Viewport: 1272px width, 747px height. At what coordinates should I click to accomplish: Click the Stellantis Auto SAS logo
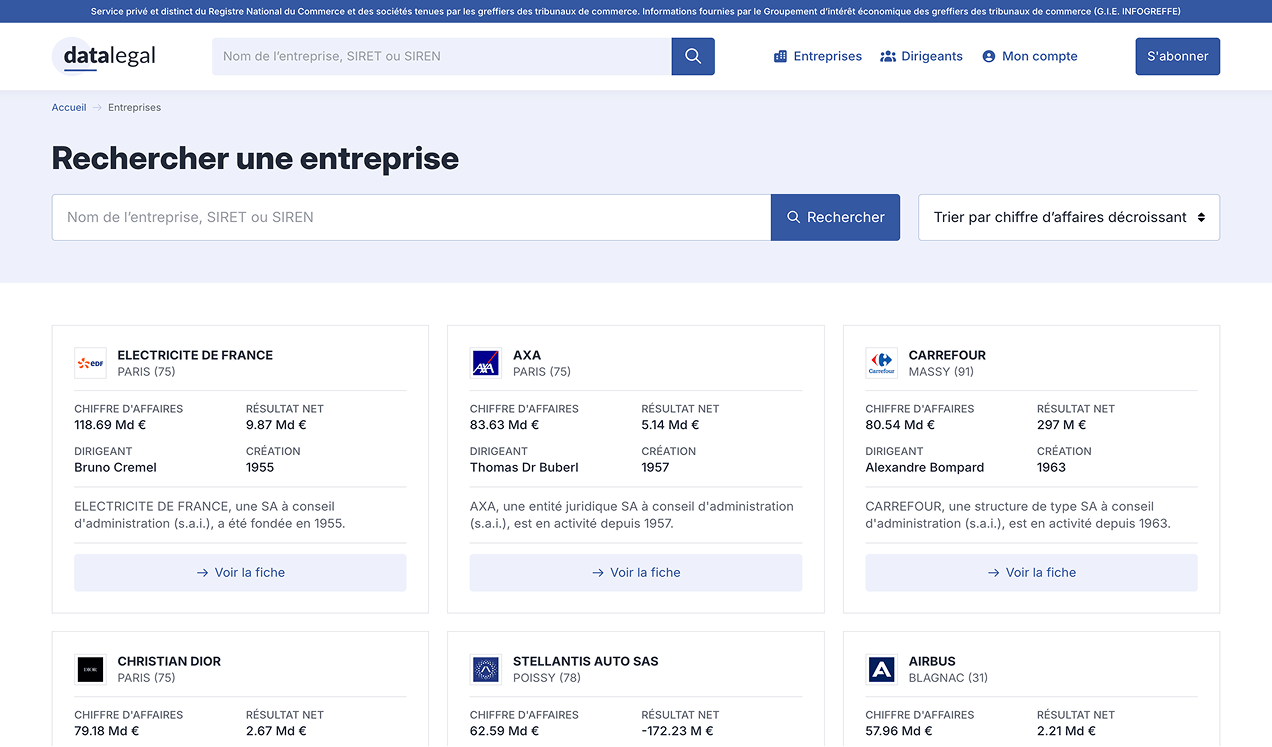(x=486, y=669)
